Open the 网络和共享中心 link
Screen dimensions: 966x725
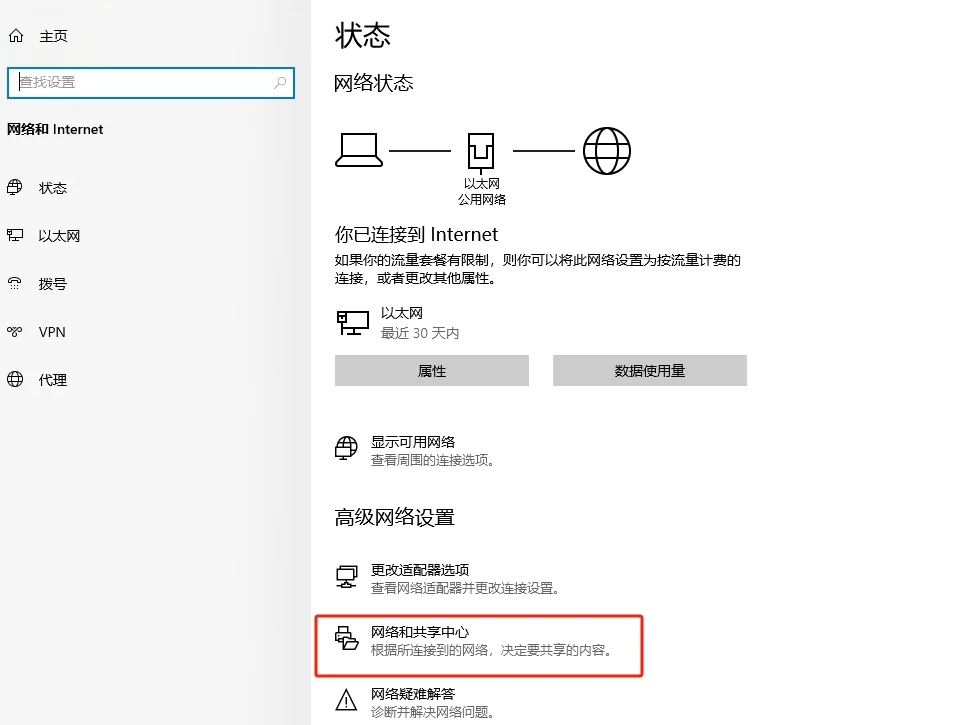tap(420, 633)
